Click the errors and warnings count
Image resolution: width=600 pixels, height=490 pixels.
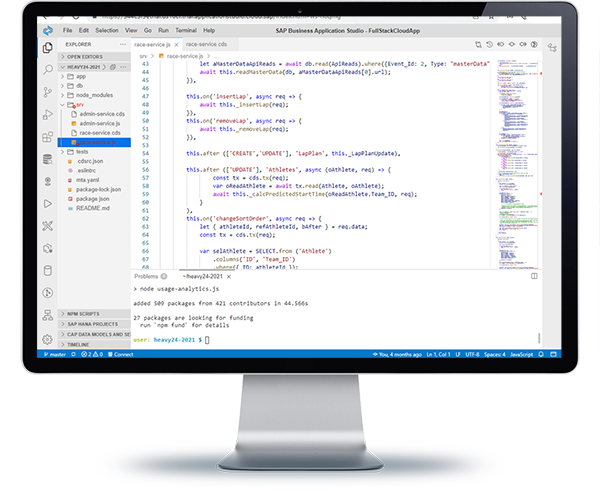(92, 355)
